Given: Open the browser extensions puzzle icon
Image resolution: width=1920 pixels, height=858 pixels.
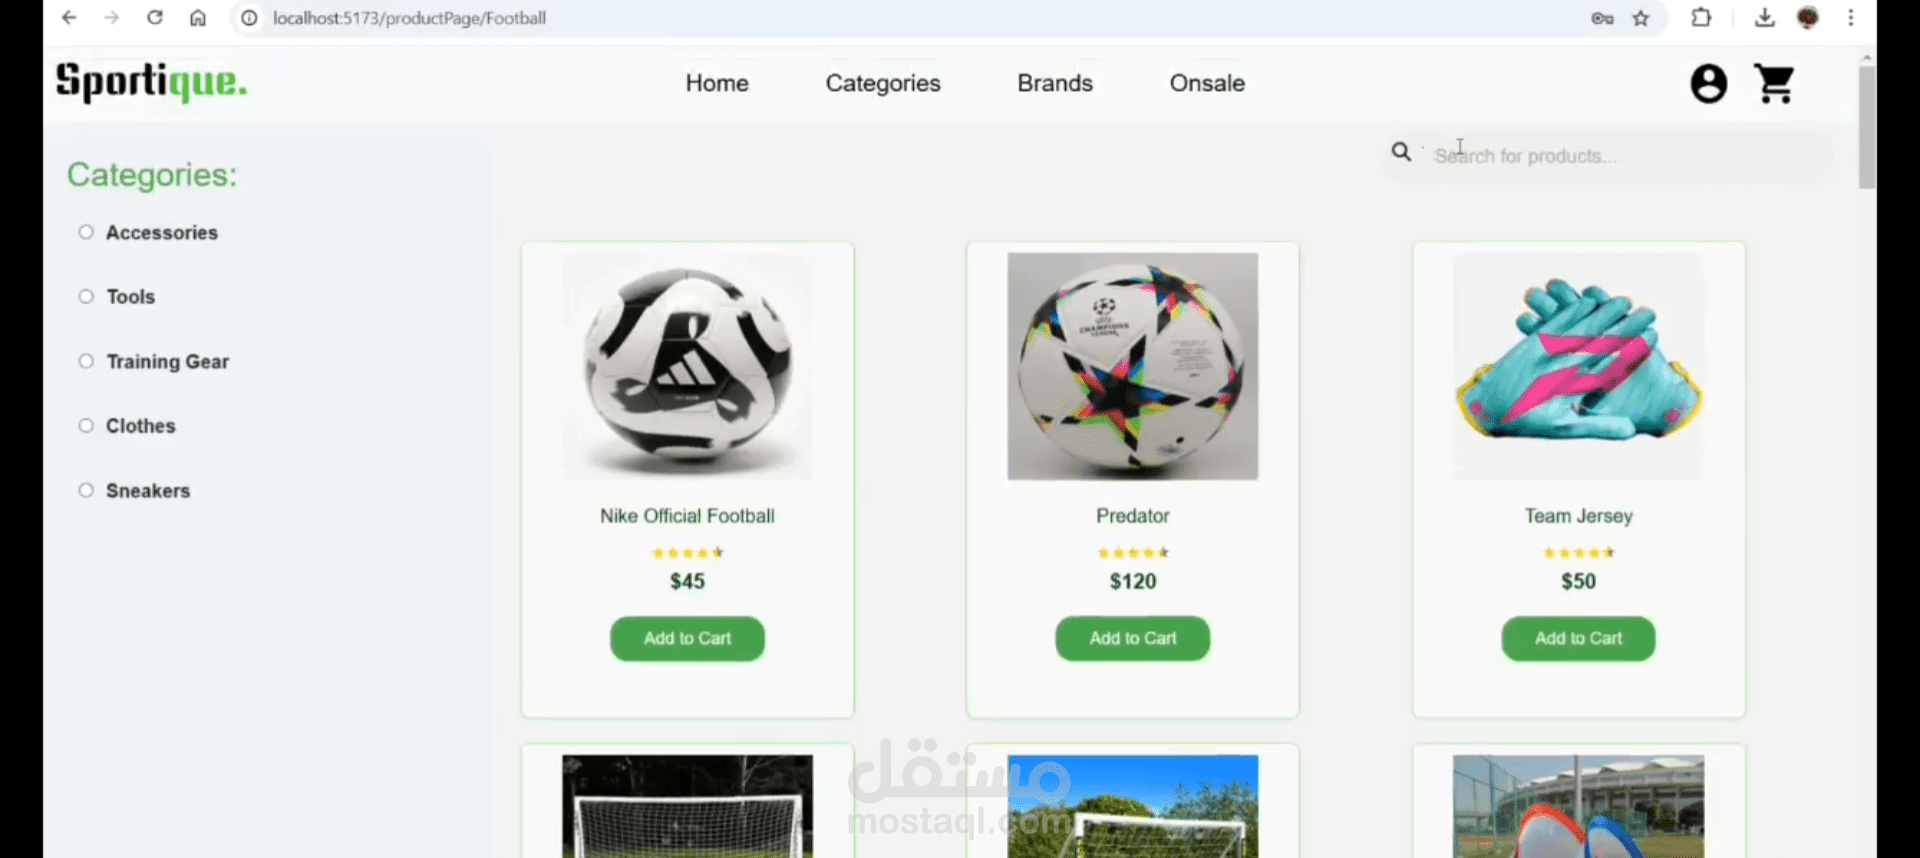Looking at the screenshot, I should coord(1701,18).
